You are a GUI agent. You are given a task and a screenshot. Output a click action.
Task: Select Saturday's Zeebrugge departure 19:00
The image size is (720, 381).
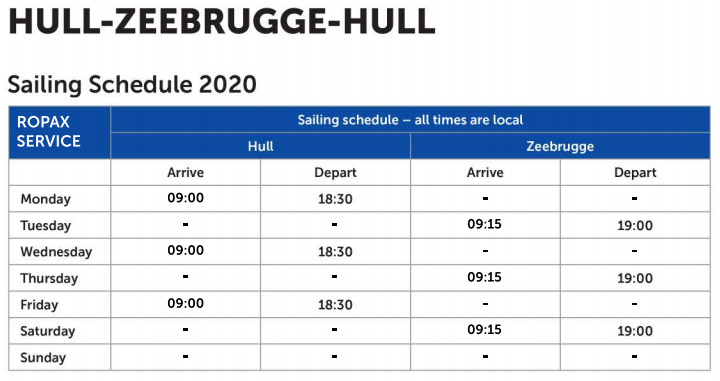635,331
